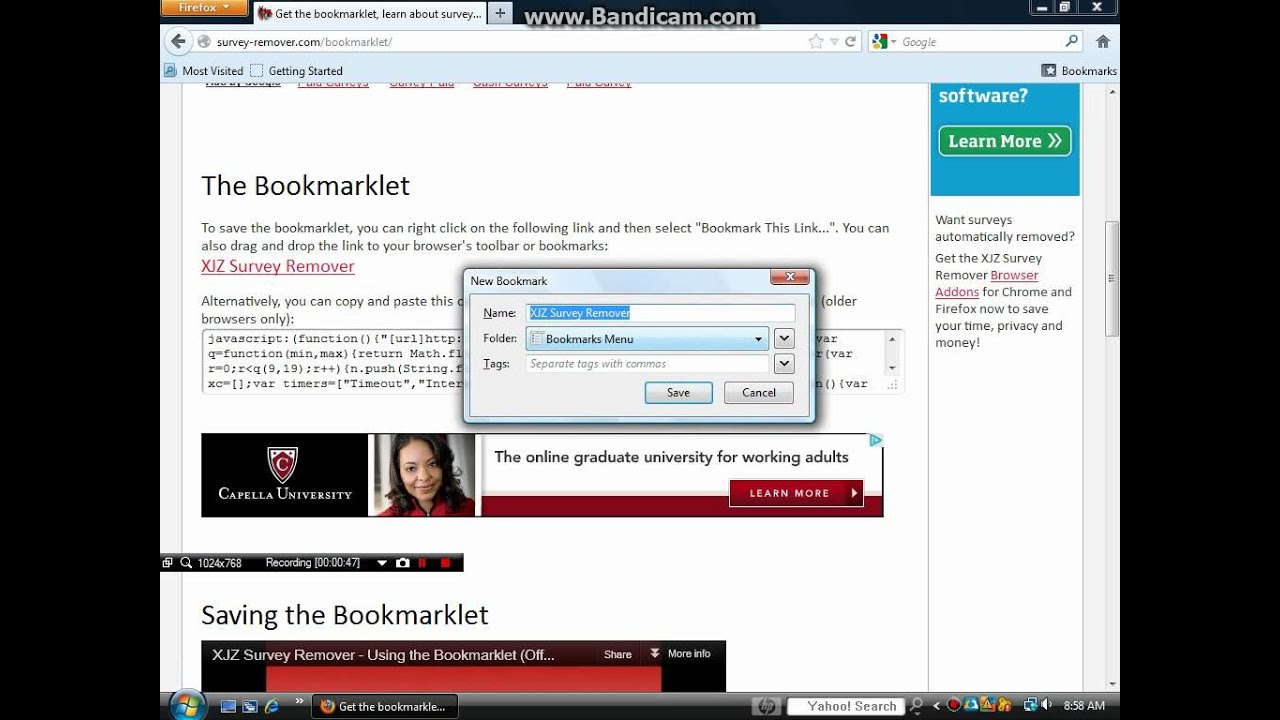Image resolution: width=1280 pixels, height=720 pixels.
Task: Close the New Bookmark dialog with X
Action: tap(790, 277)
